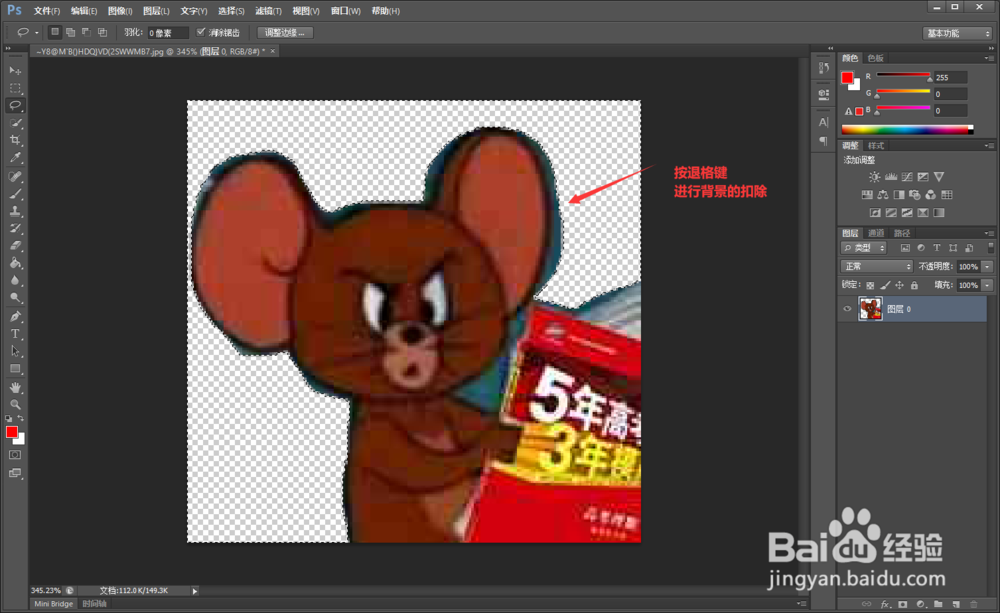
Task: Switch to 通道 channels tab
Action: [876, 233]
